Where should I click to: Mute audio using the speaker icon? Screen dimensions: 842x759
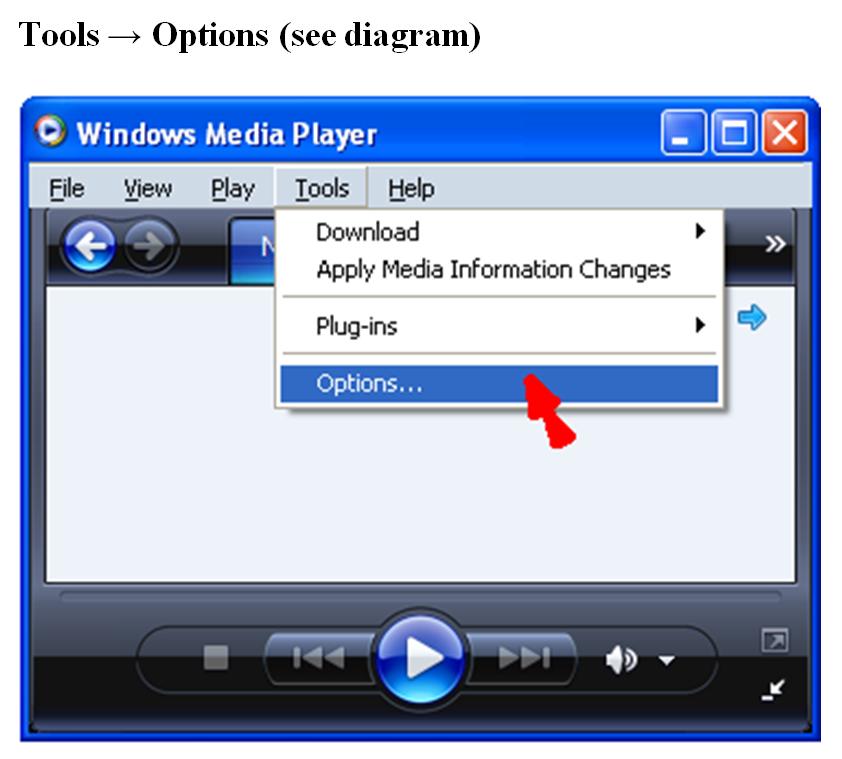[x=618, y=660]
